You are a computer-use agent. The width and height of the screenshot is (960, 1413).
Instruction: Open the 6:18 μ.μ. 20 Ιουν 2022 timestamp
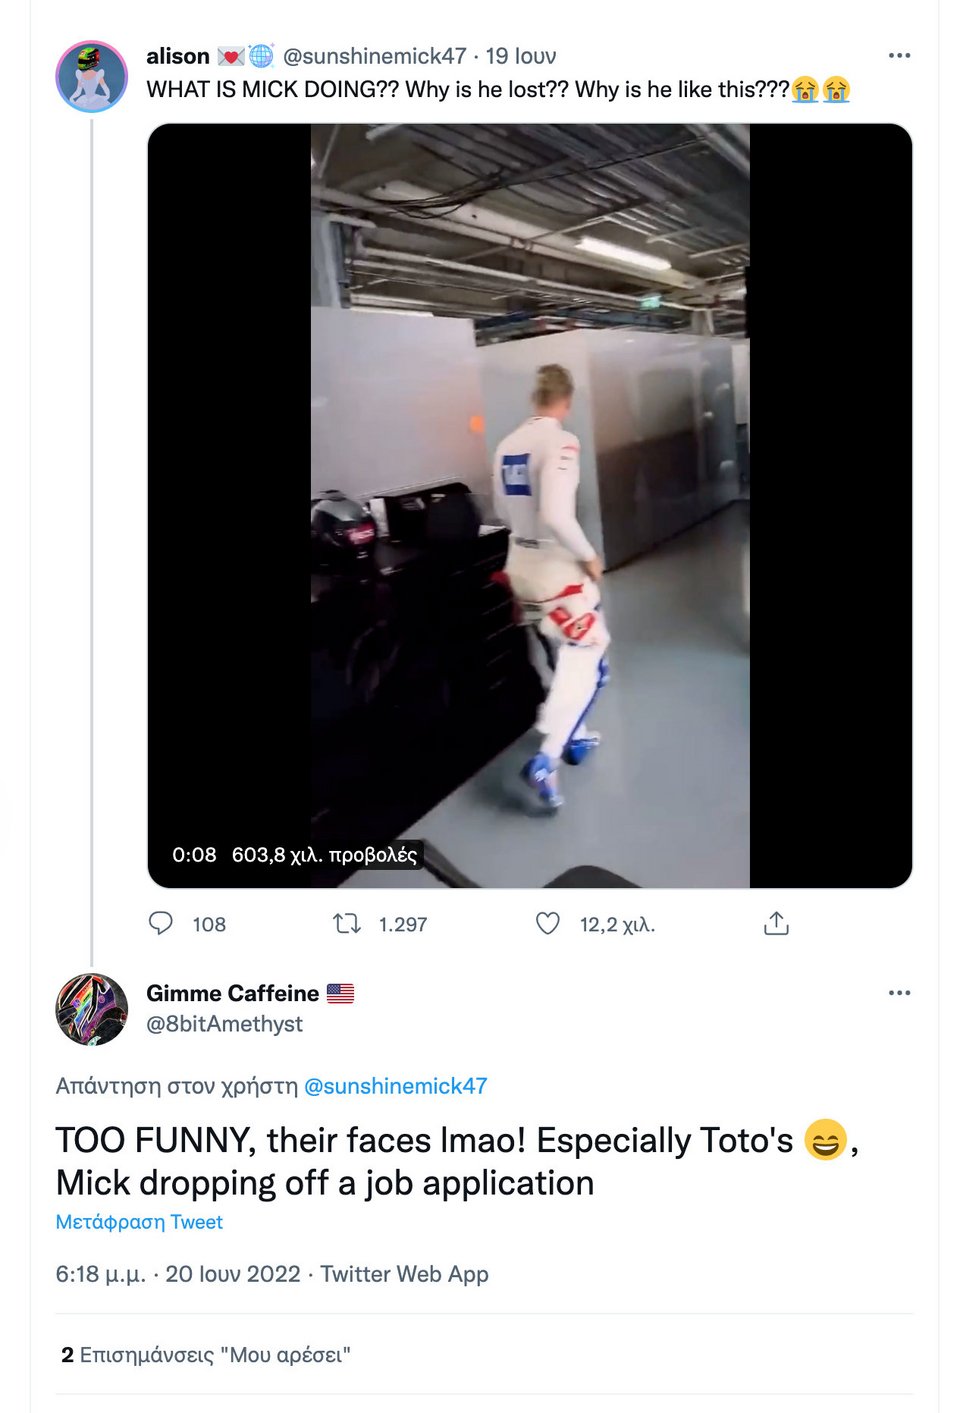click(178, 1274)
